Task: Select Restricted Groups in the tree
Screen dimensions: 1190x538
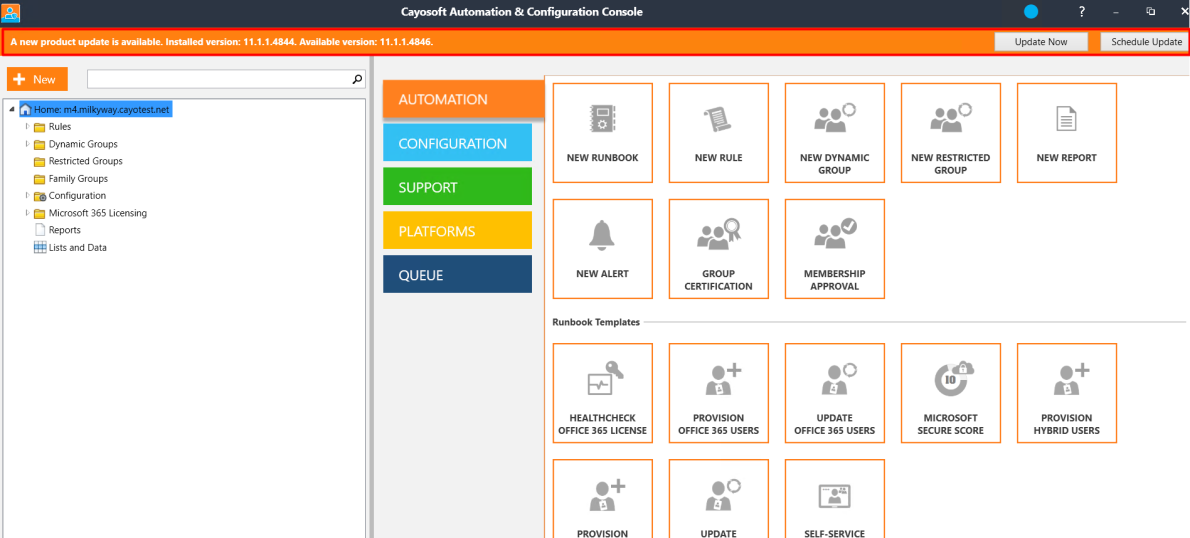Action: pyautogui.click(x=86, y=161)
